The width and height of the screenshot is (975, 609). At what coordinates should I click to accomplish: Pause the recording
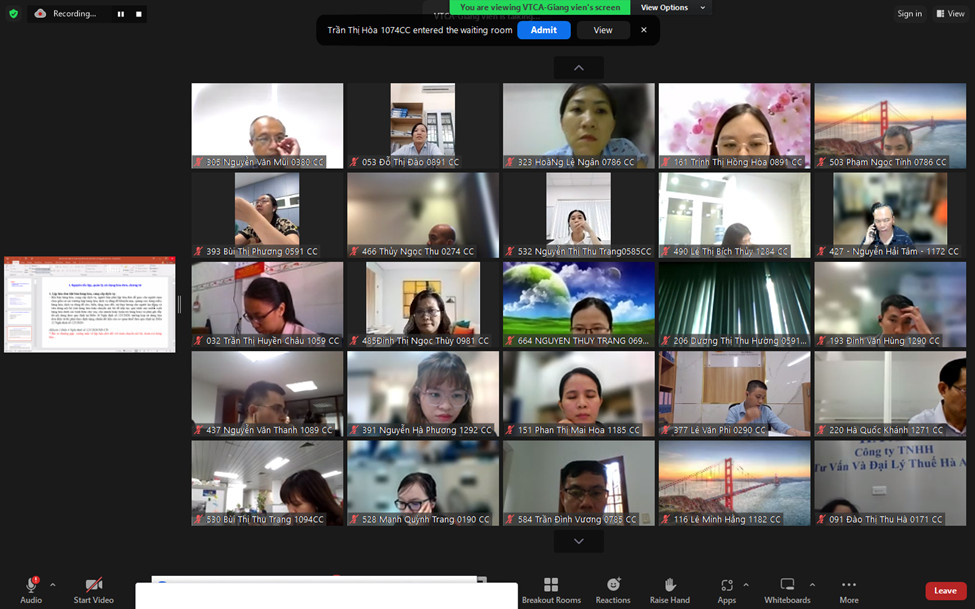click(x=121, y=14)
